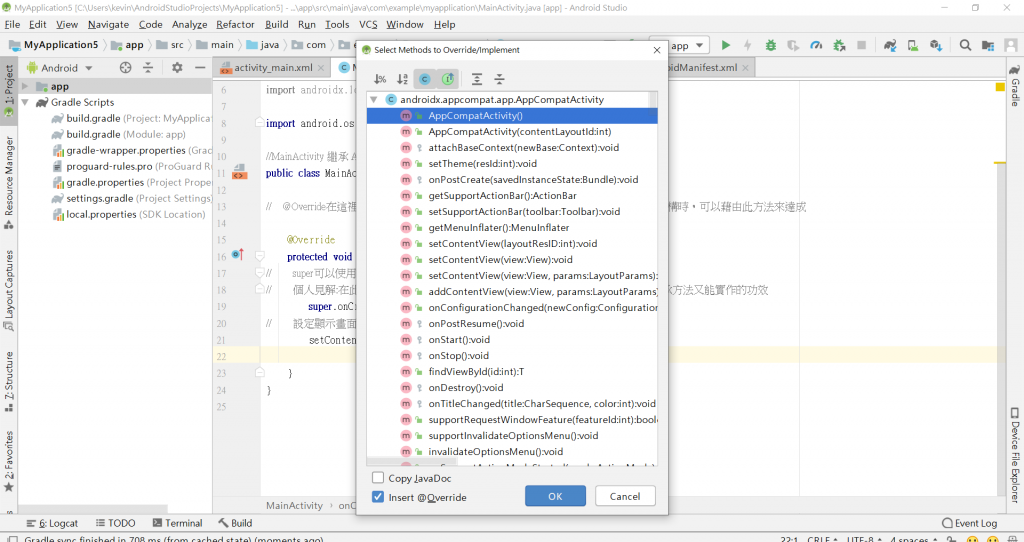Select gradle.properties in Project tree
The image size is (1024, 542).
(x=131, y=183)
